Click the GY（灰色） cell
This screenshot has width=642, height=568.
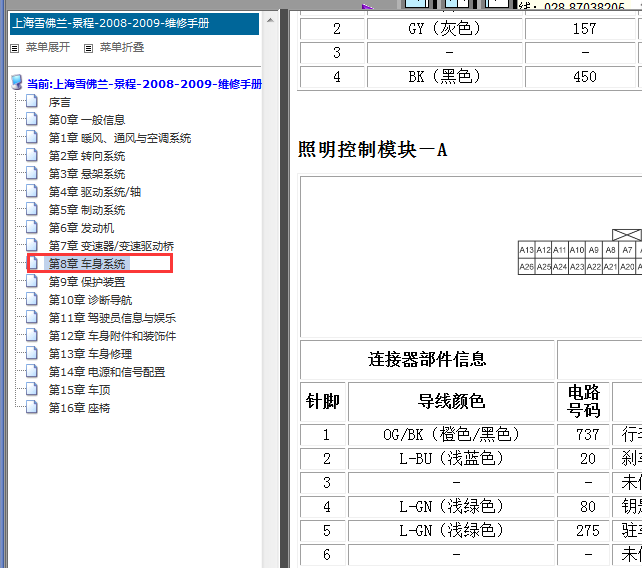coord(445,29)
